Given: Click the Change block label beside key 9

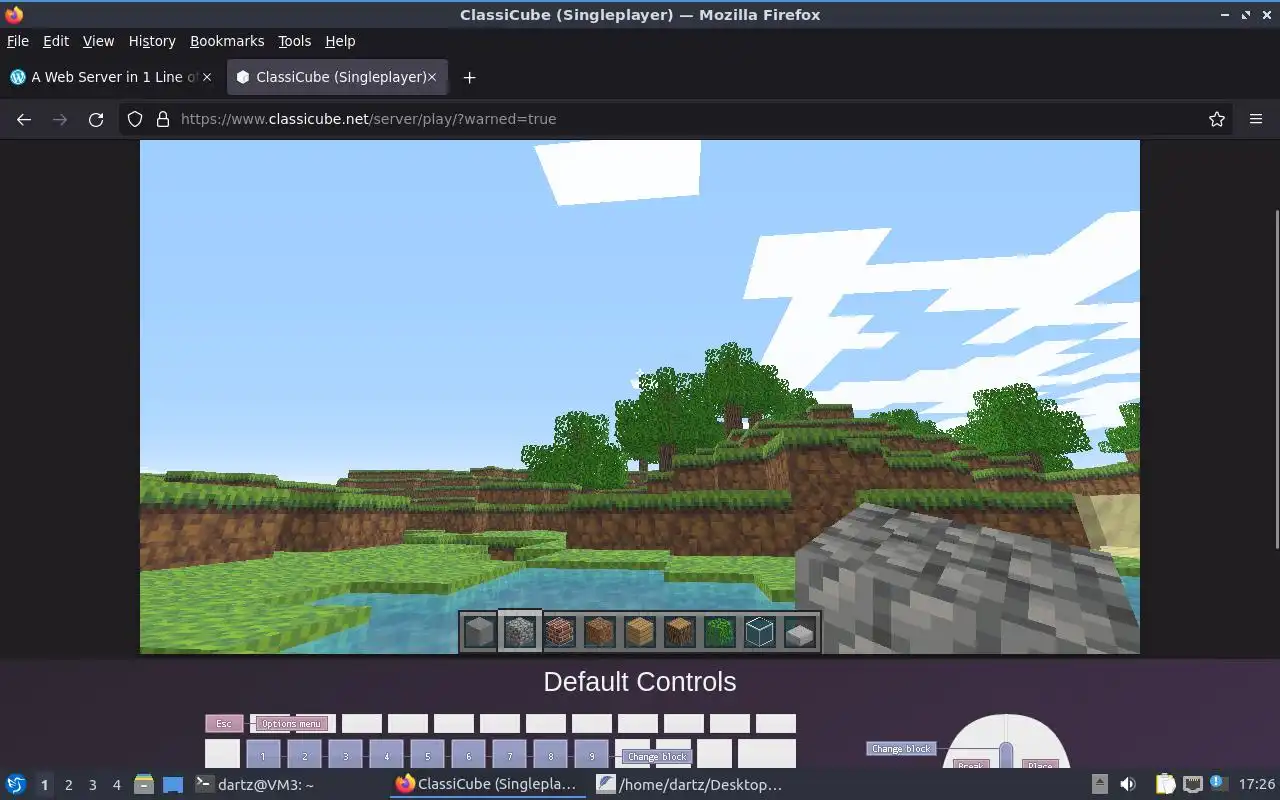Looking at the screenshot, I should [x=657, y=757].
